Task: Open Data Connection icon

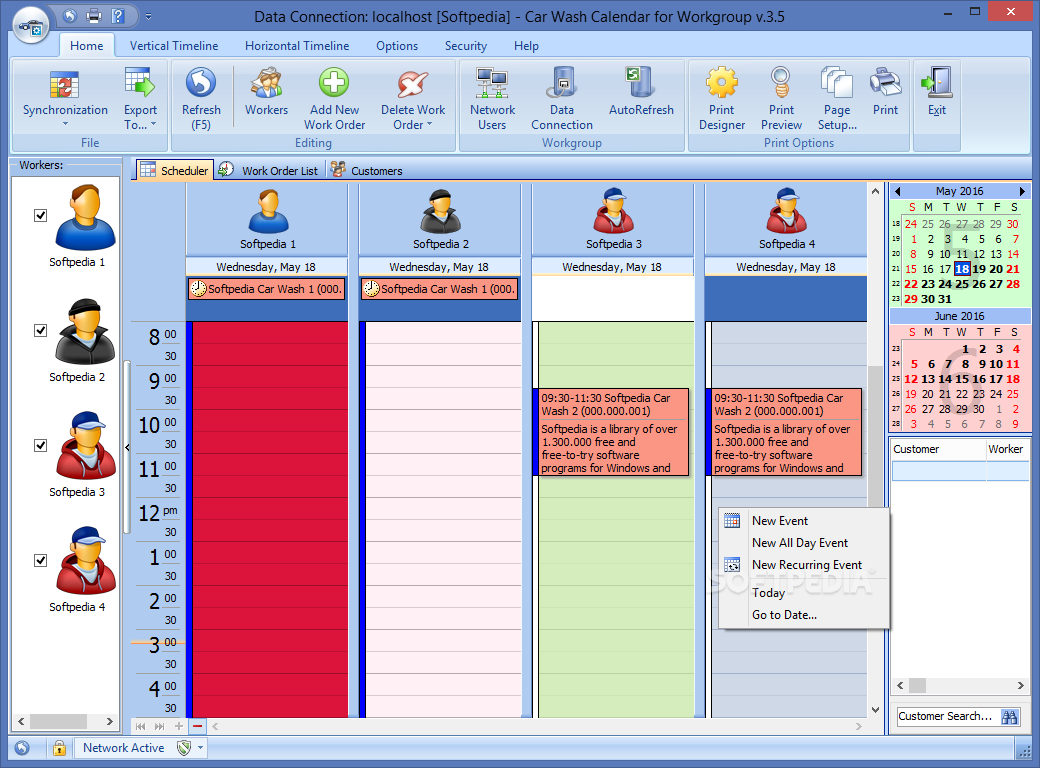Action: (562, 83)
